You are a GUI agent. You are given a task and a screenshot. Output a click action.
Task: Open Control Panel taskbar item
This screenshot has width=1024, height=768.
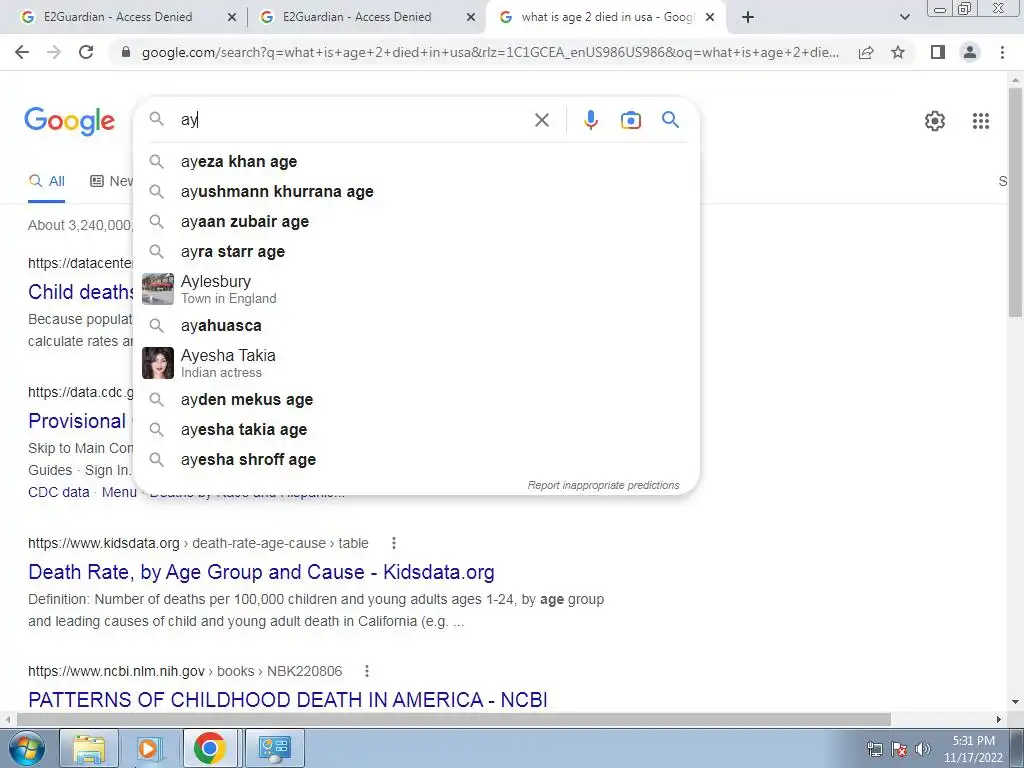[274, 748]
